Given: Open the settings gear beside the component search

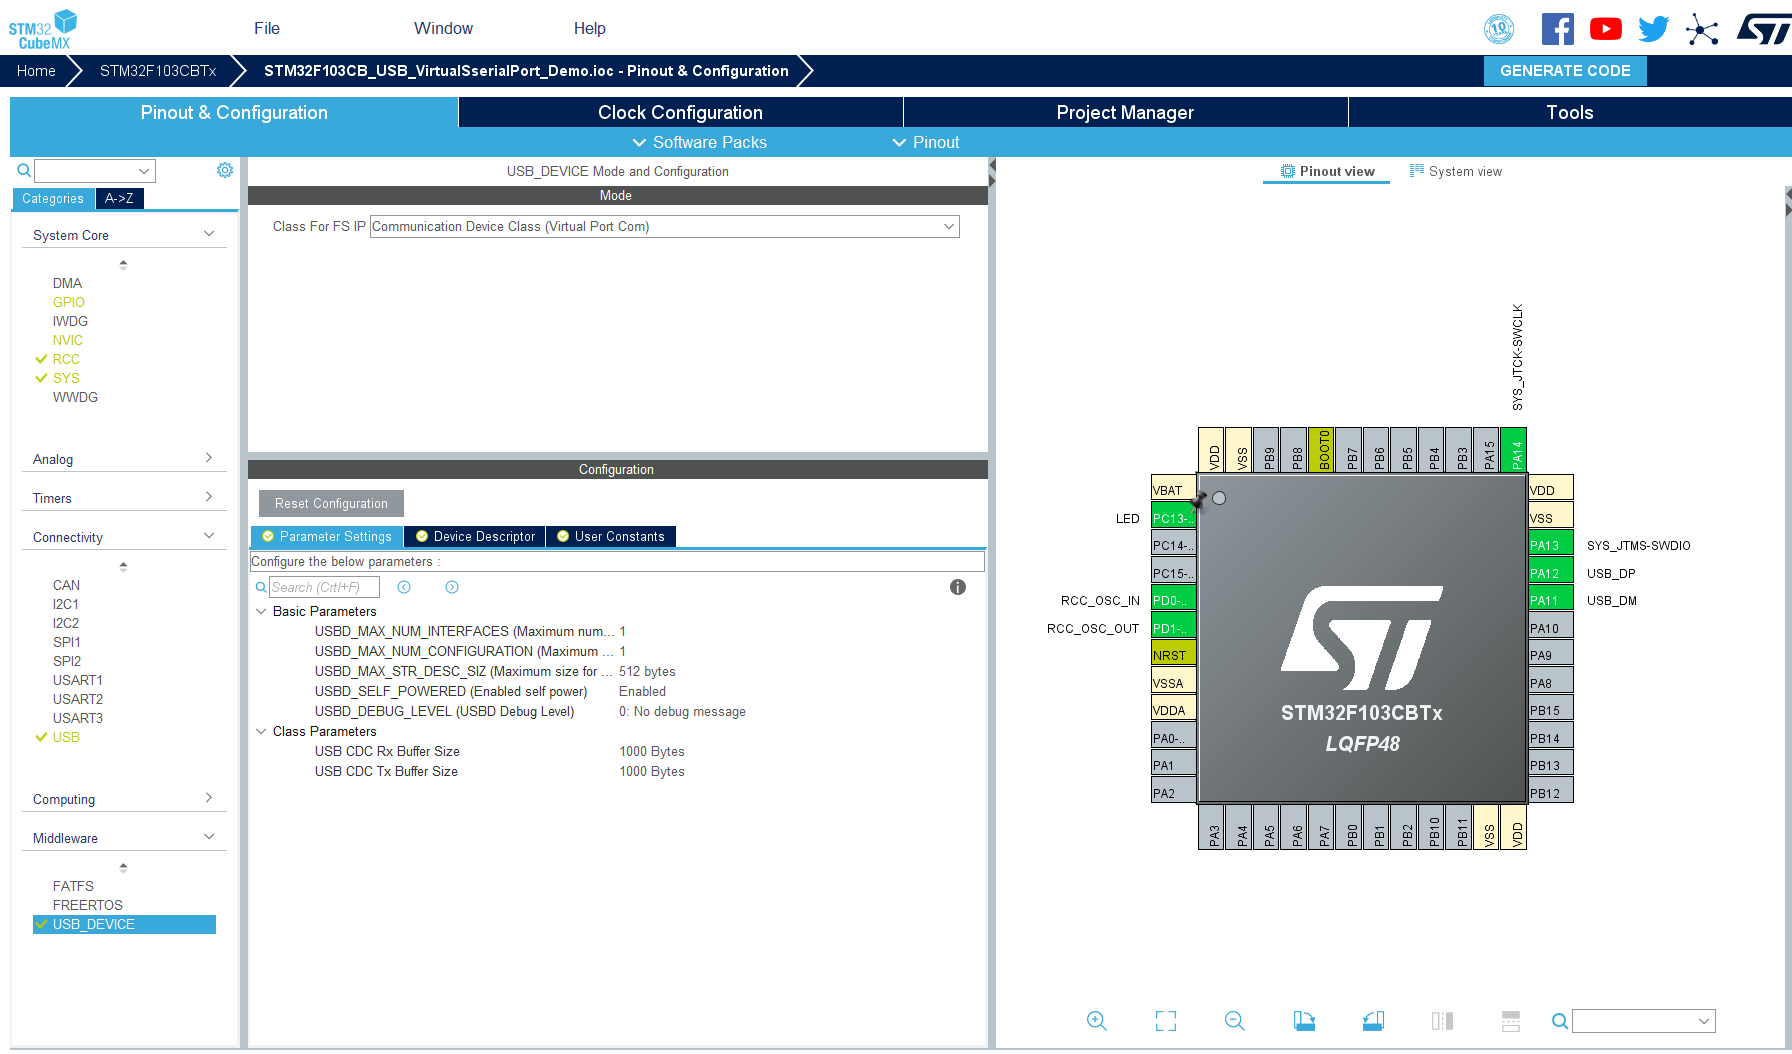Looking at the screenshot, I should pyautogui.click(x=224, y=170).
